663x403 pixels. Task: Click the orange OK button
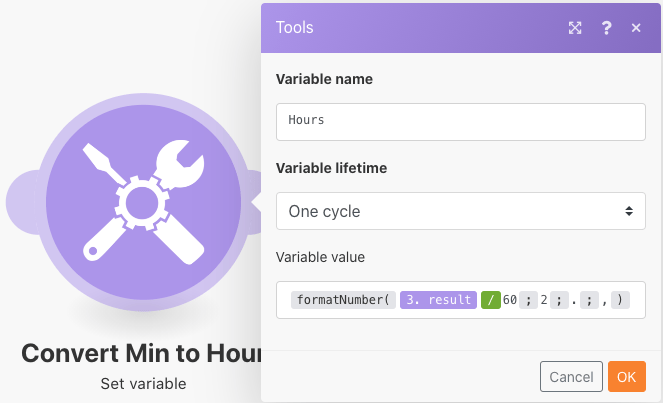tap(627, 376)
